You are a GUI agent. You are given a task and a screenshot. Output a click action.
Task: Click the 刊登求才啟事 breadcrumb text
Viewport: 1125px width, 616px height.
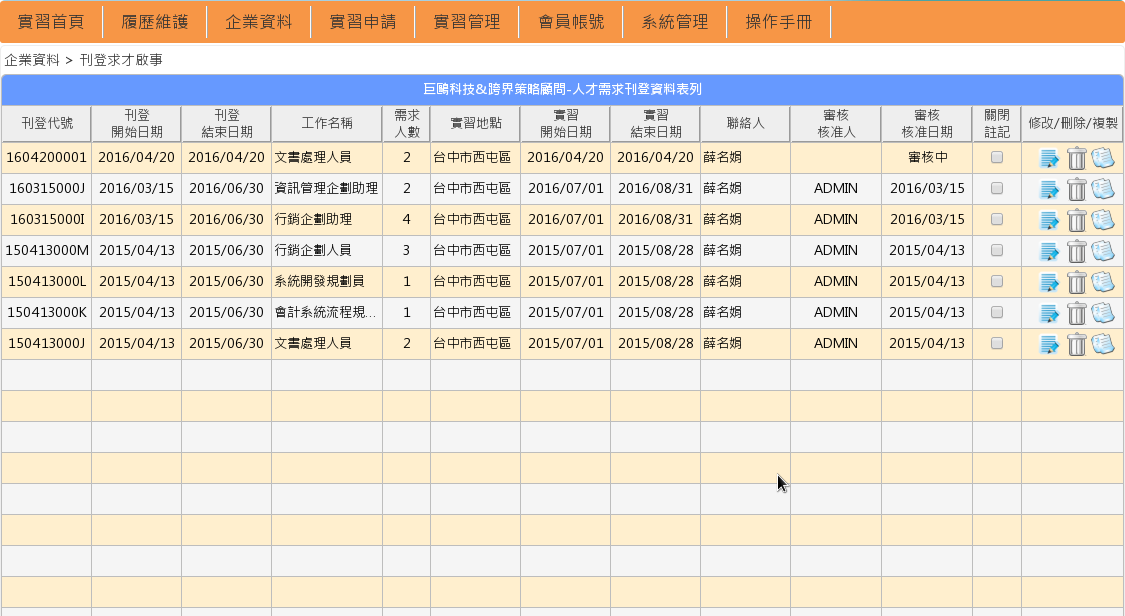[x=121, y=60]
